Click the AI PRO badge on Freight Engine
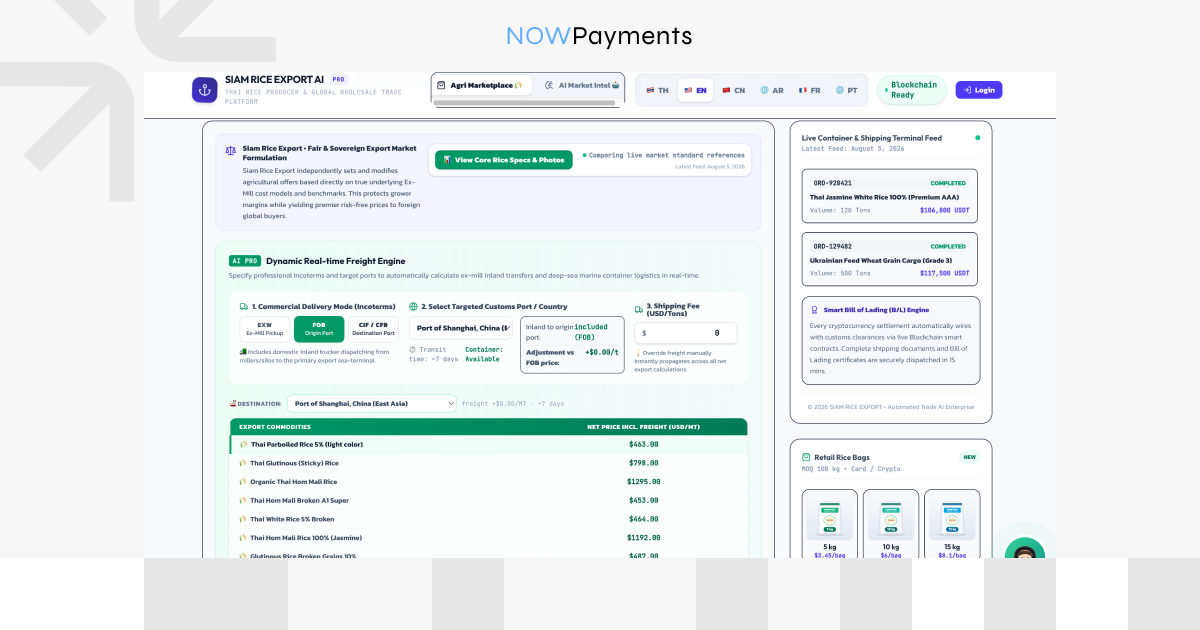Screen dimensions: 1200x630 245,261
